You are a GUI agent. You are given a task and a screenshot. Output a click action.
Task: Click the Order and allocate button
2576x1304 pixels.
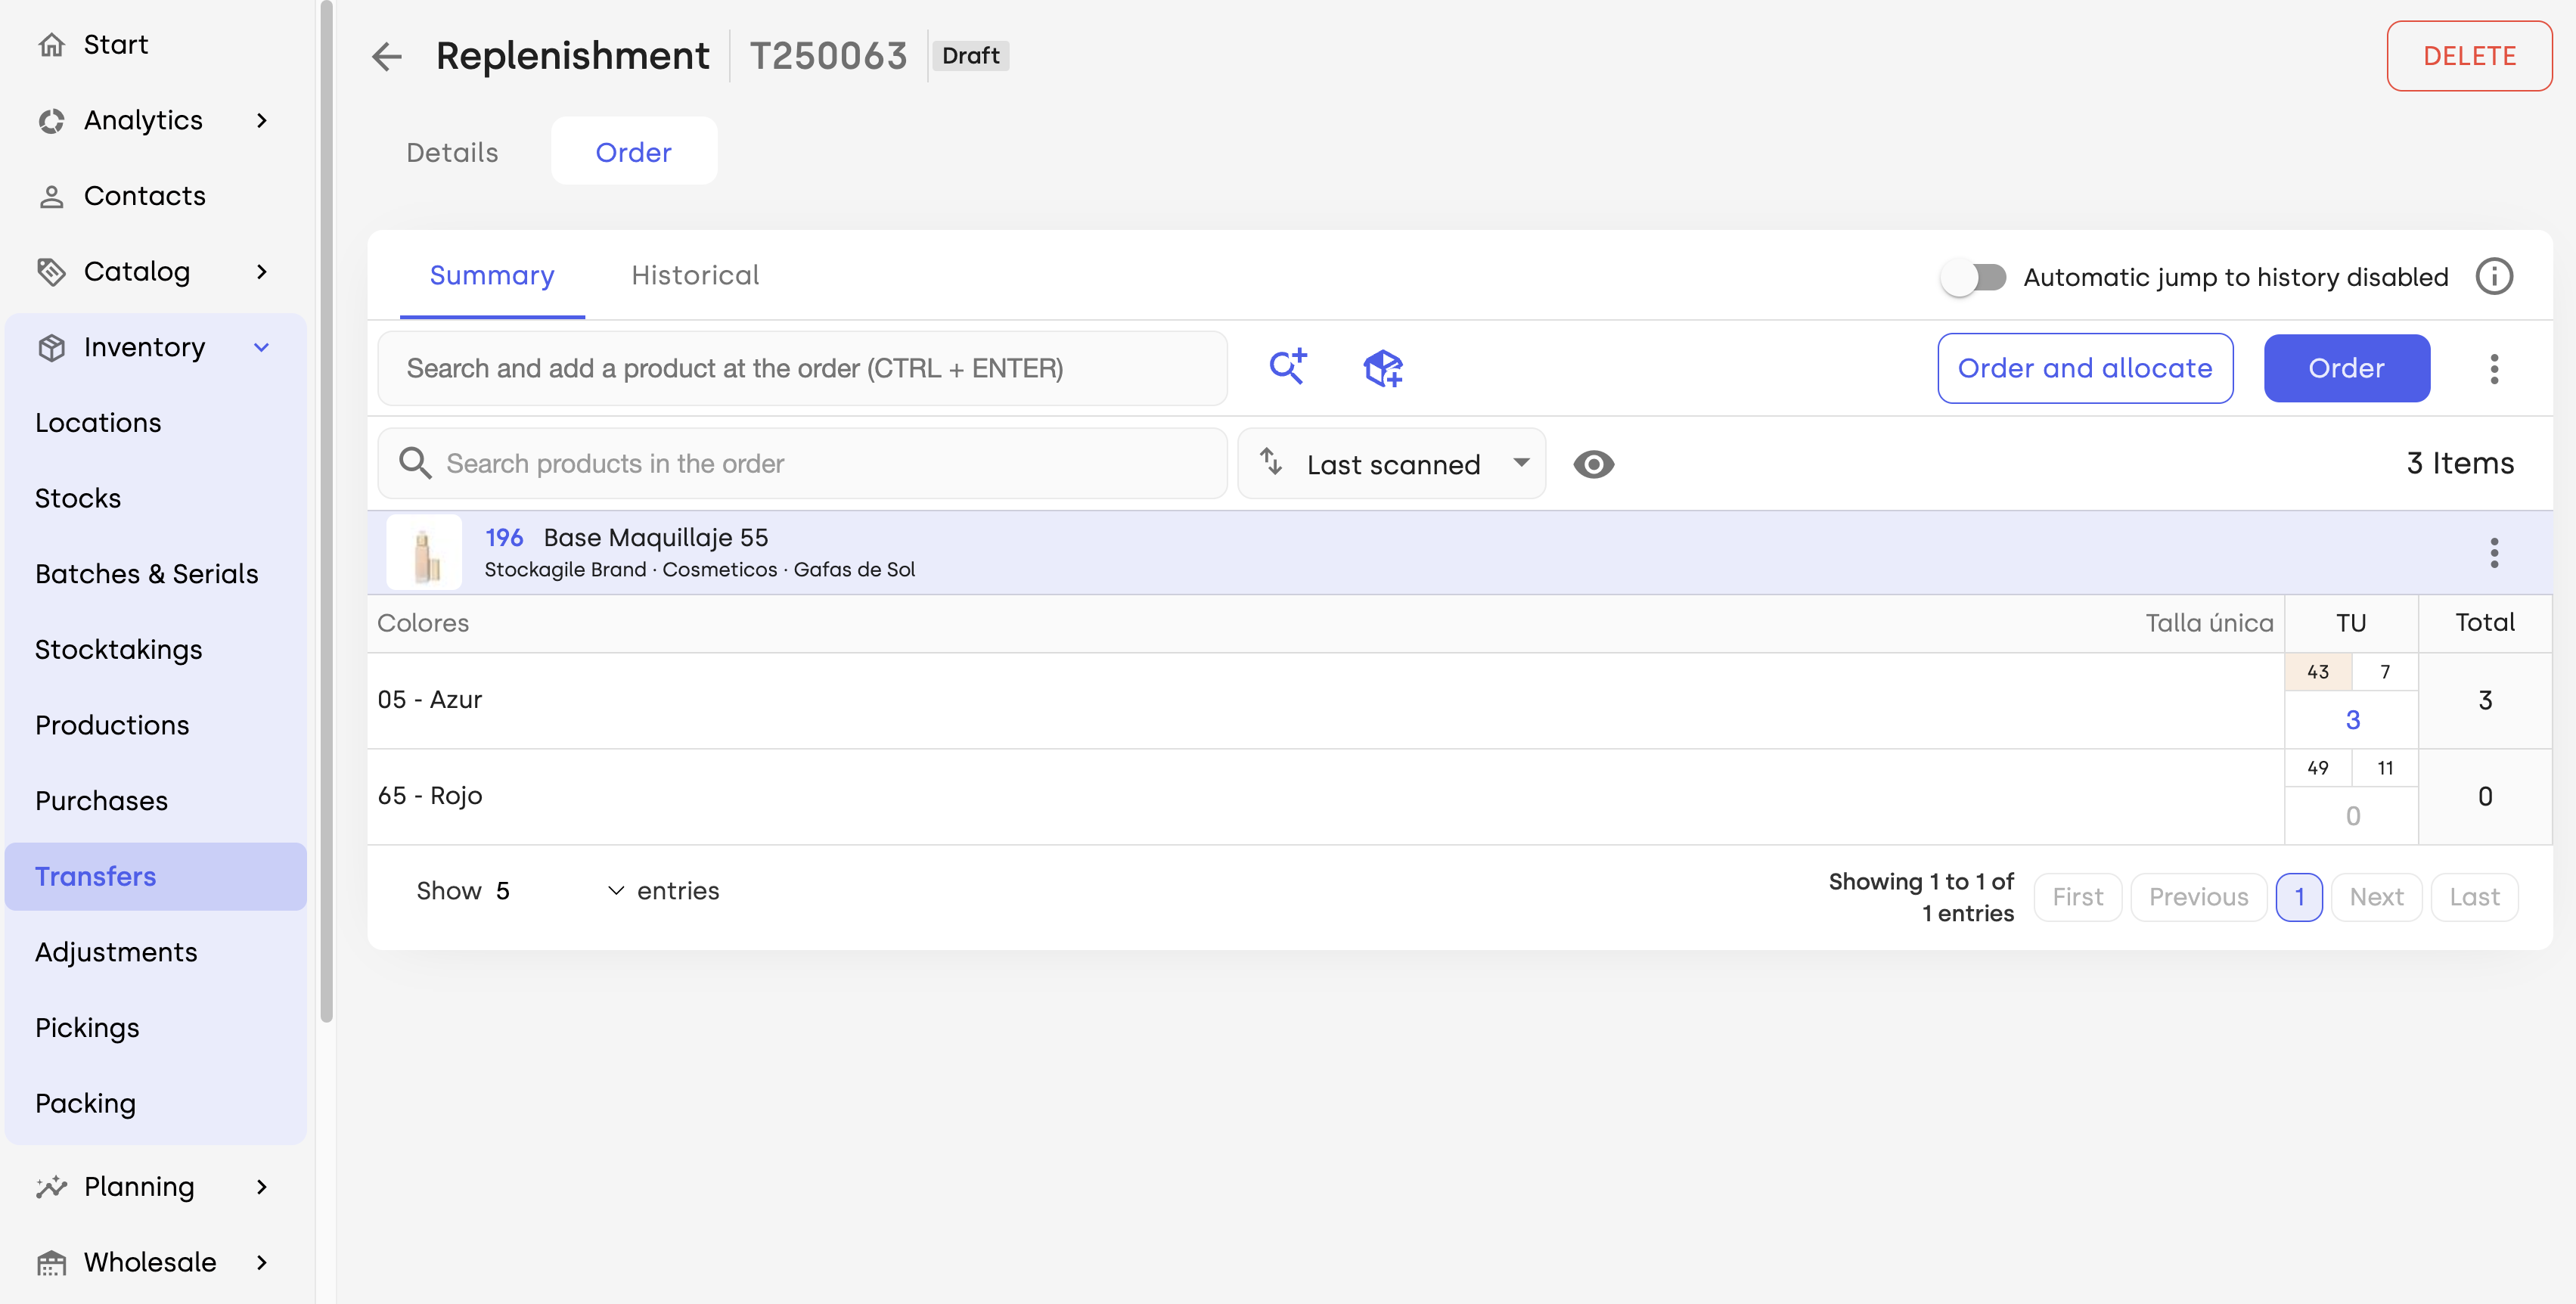coord(2085,369)
